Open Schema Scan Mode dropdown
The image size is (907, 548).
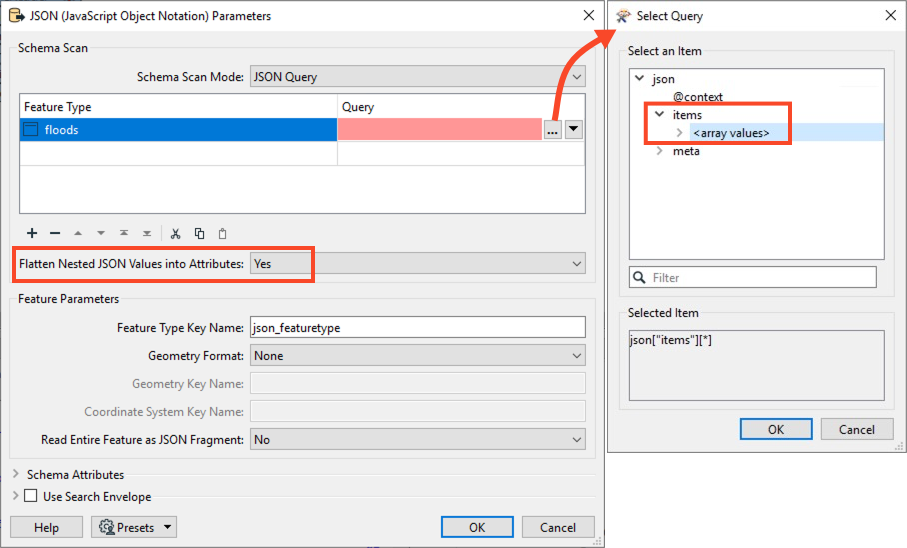click(418, 76)
